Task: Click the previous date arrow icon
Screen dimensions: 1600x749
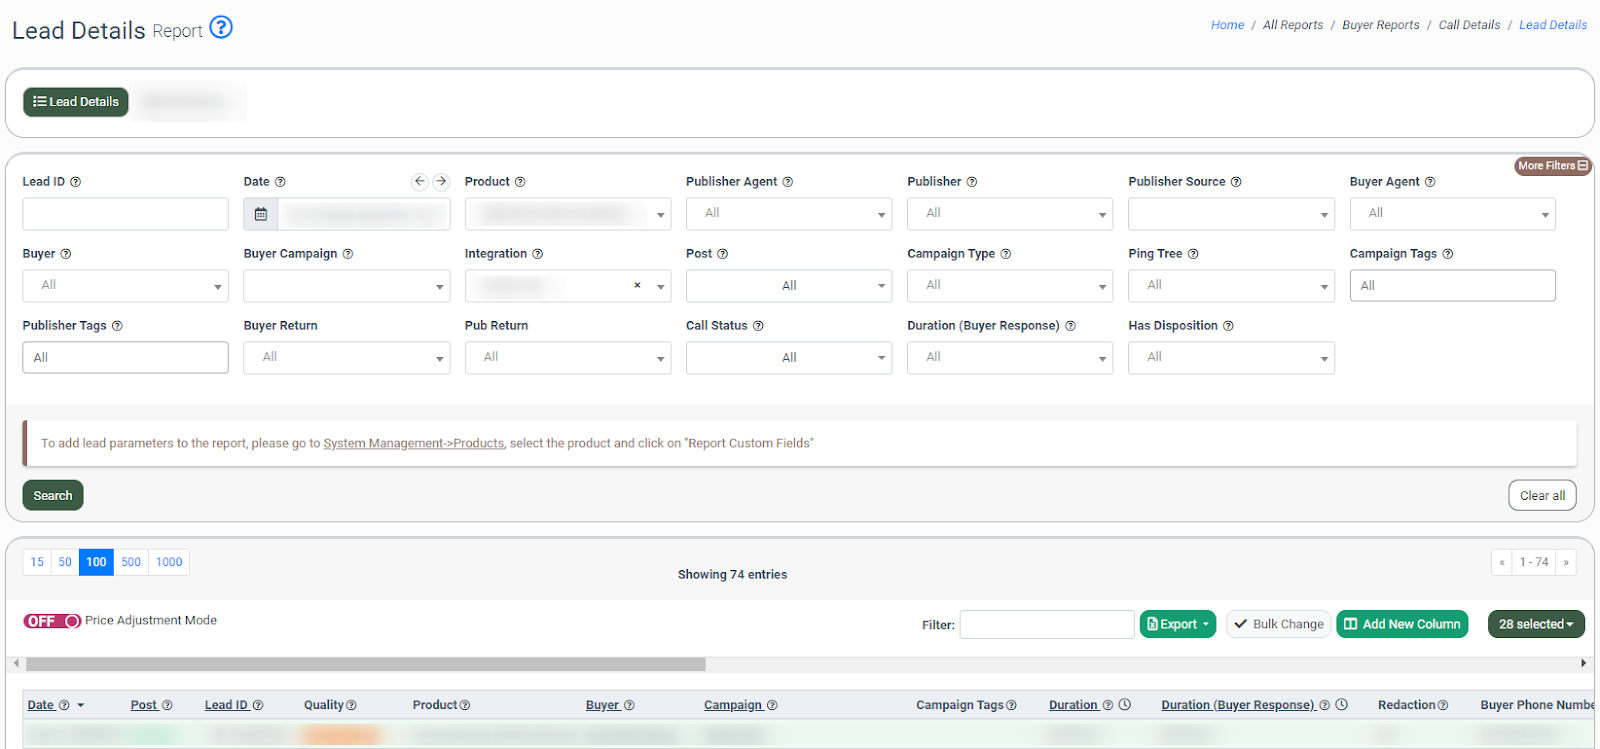Action: [420, 181]
